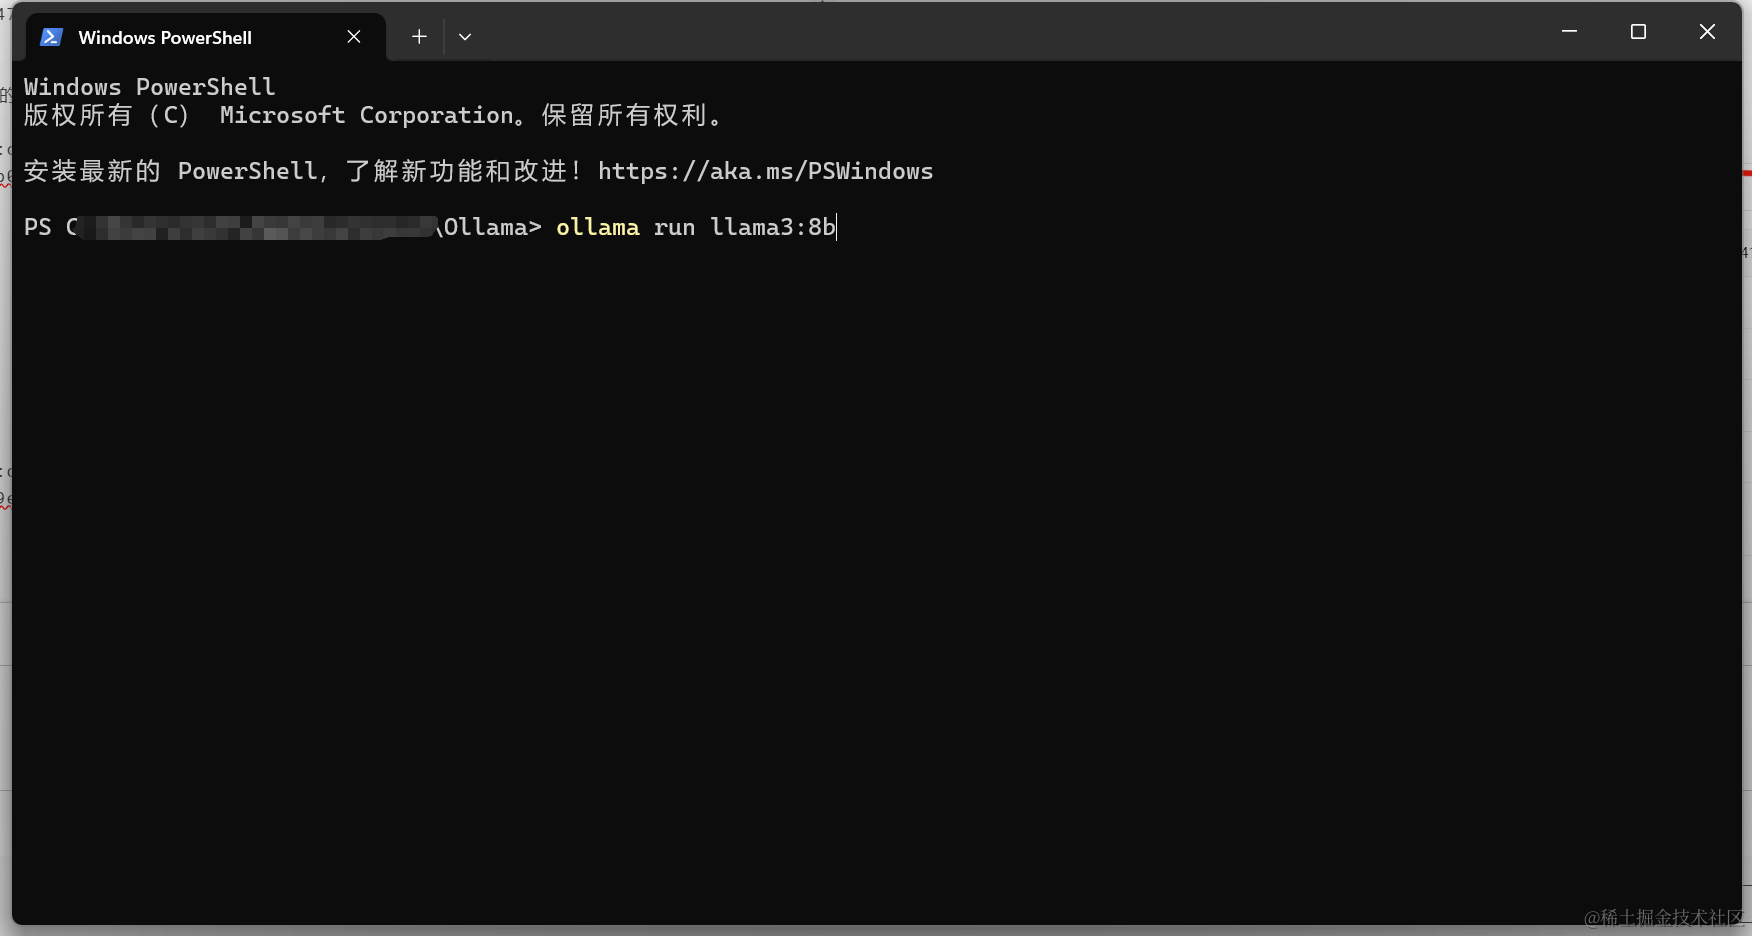The height and width of the screenshot is (936, 1752).
Task: Expand the new tab profile dropdown chevron
Action: [x=465, y=37]
